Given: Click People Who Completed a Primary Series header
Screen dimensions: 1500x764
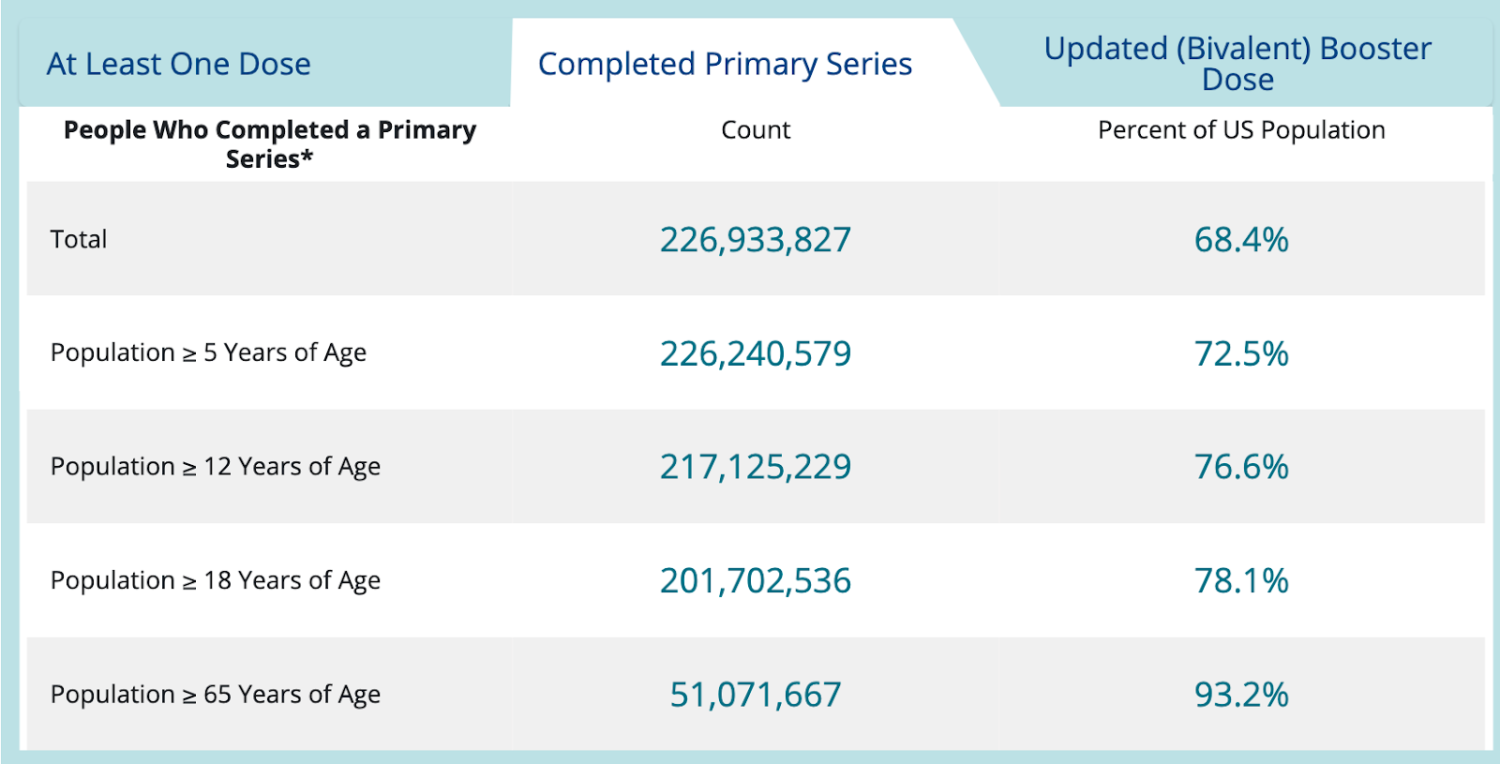Looking at the screenshot, I should point(270,144).
